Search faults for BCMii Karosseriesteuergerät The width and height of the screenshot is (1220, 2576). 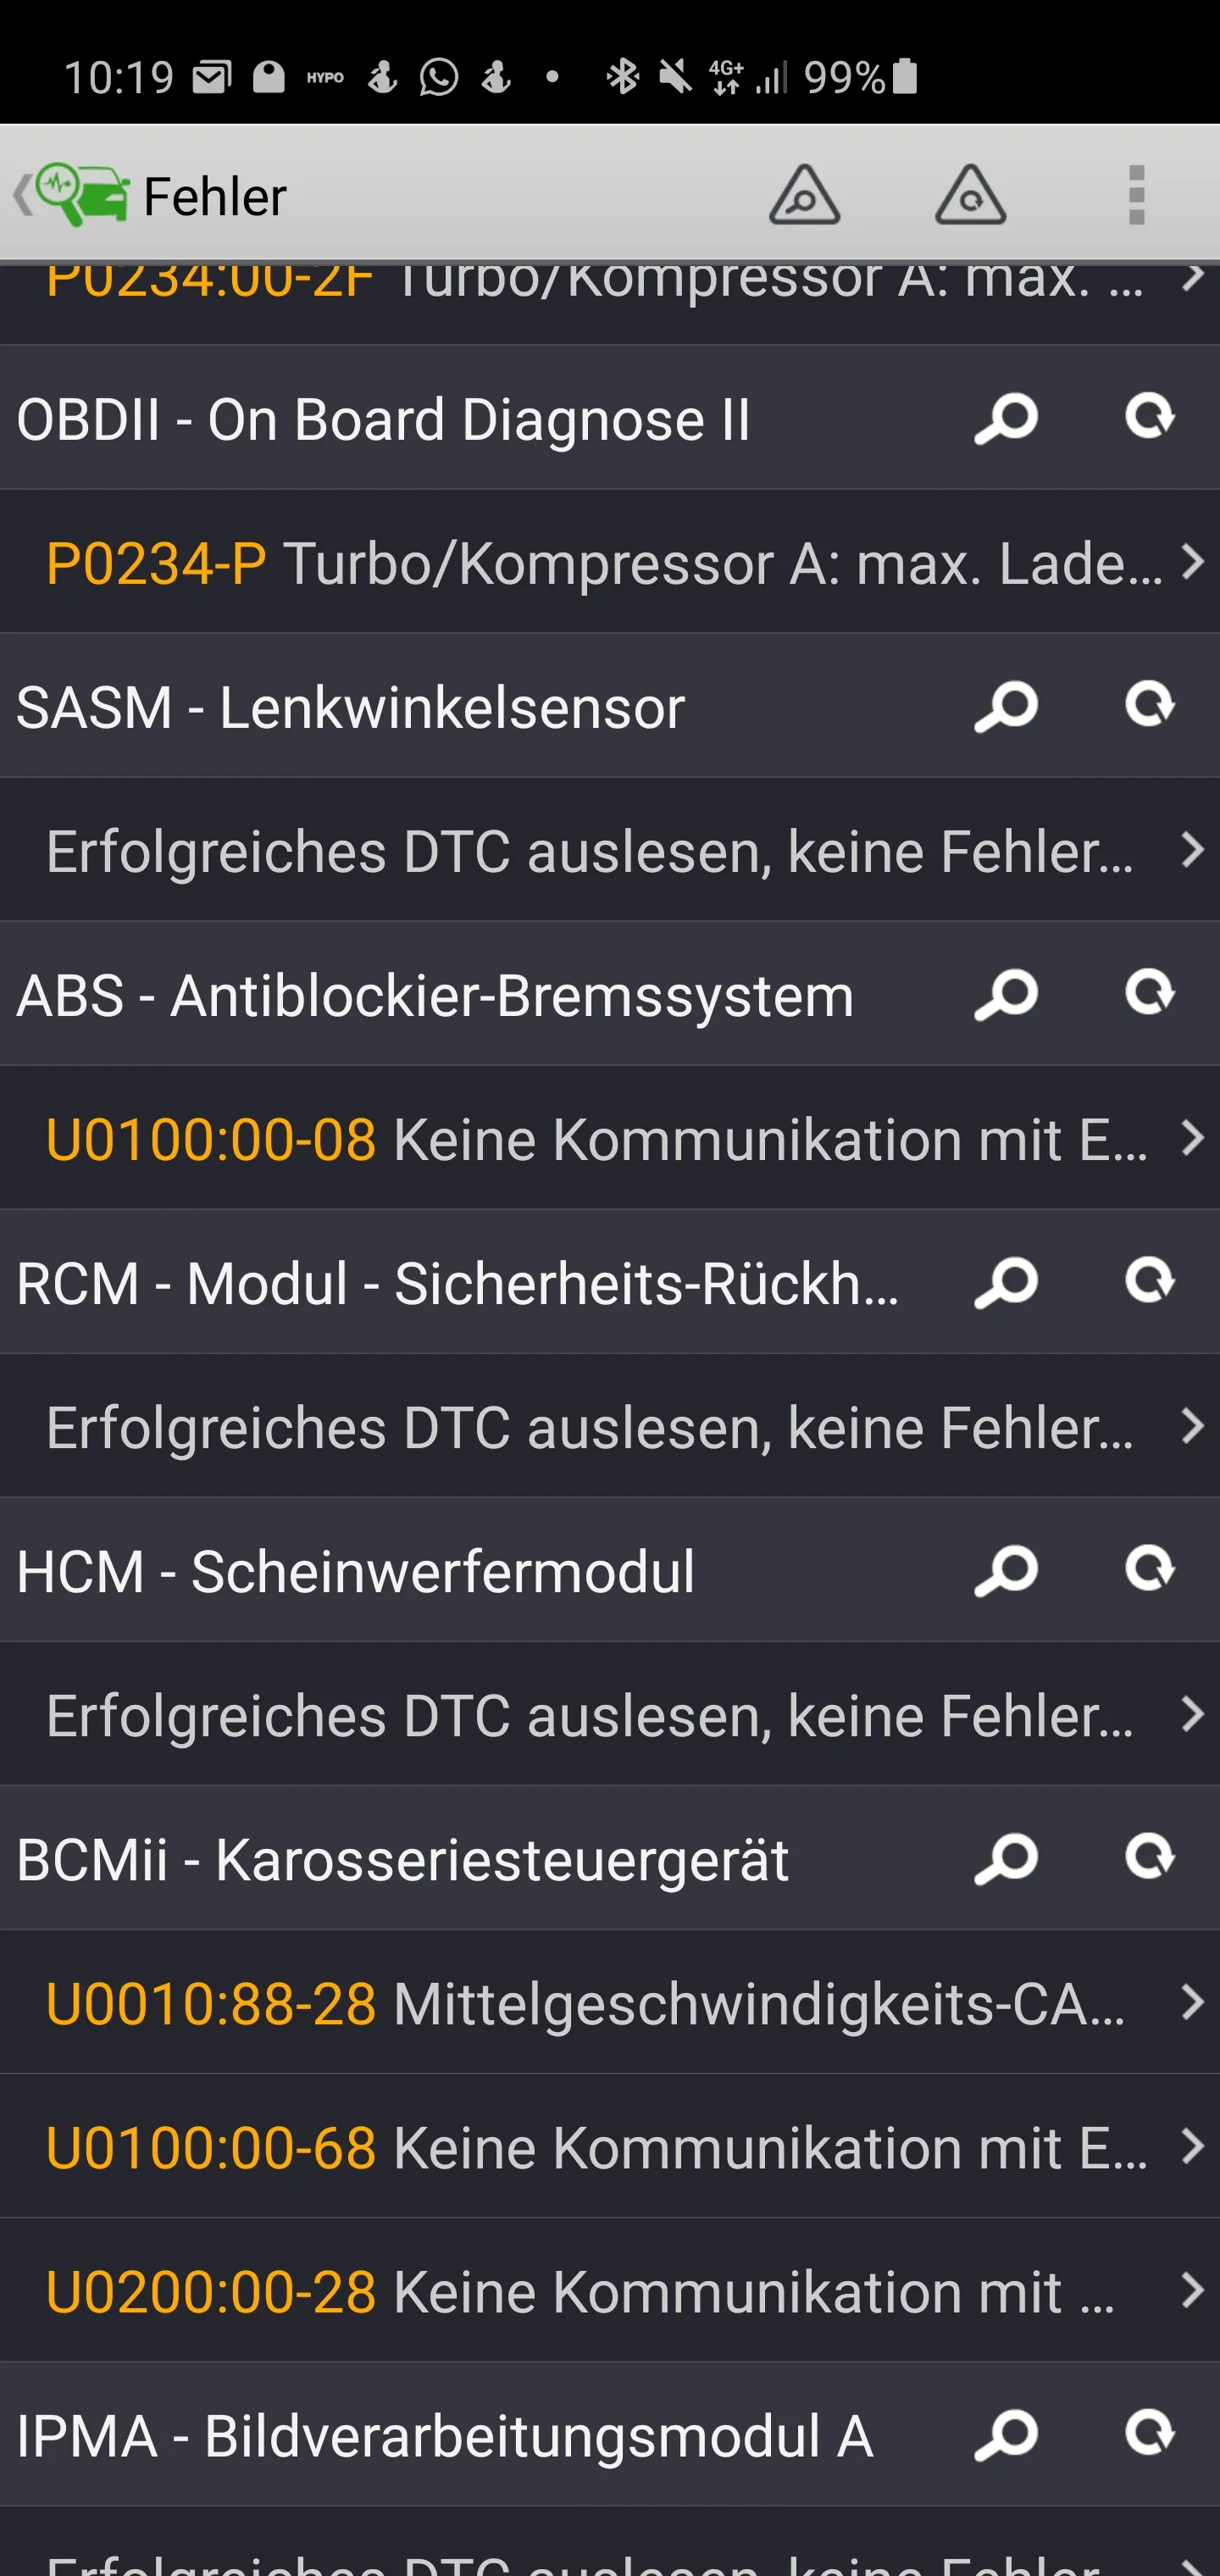[1006, 1859]
